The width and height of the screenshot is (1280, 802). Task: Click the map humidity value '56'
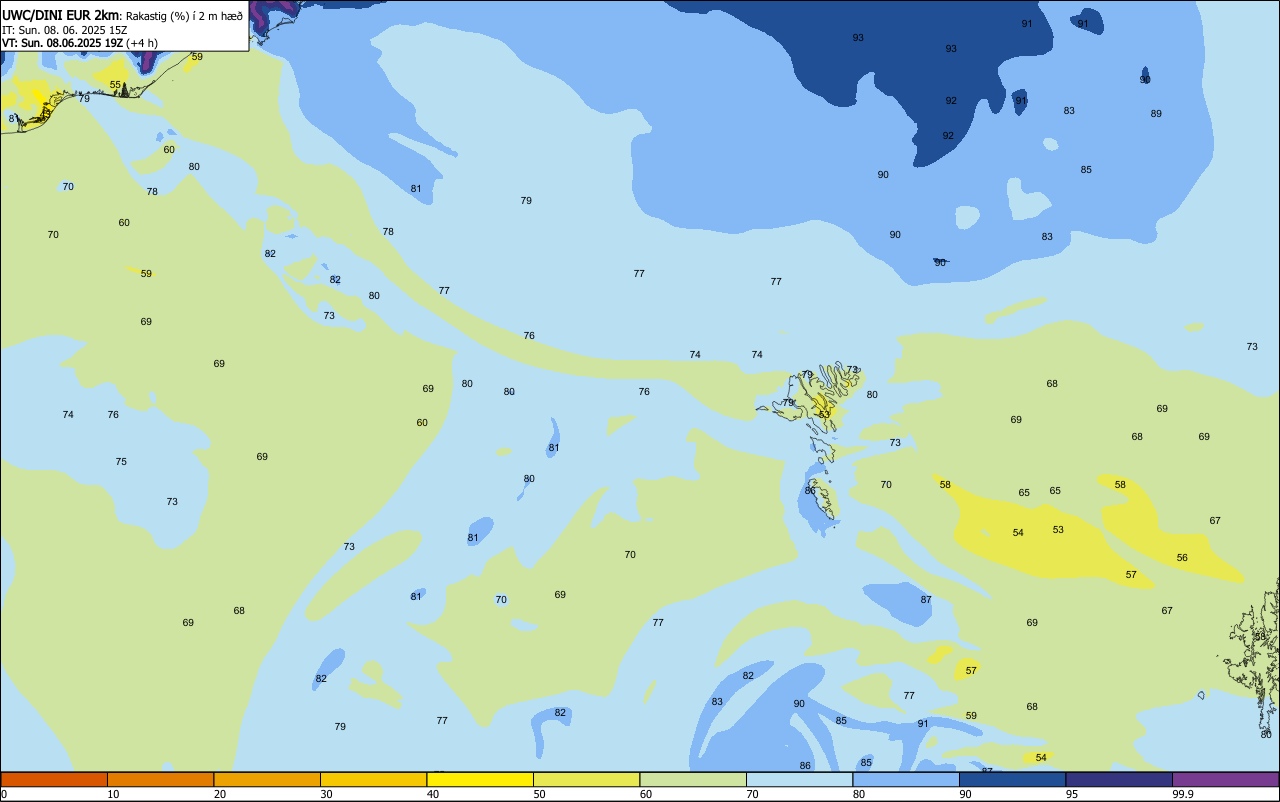coord(1182,558)
